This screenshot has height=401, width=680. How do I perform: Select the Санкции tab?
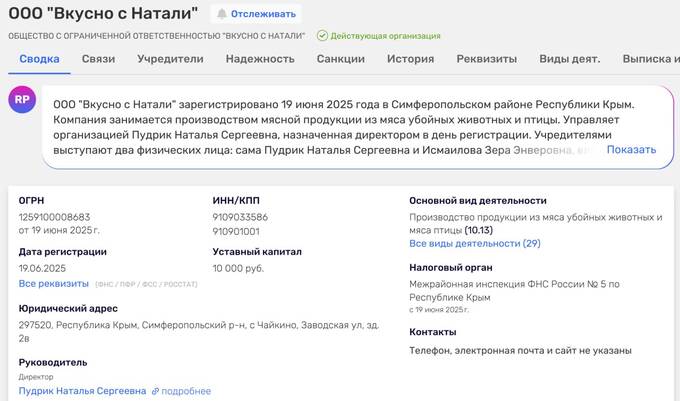coord(340,59)
